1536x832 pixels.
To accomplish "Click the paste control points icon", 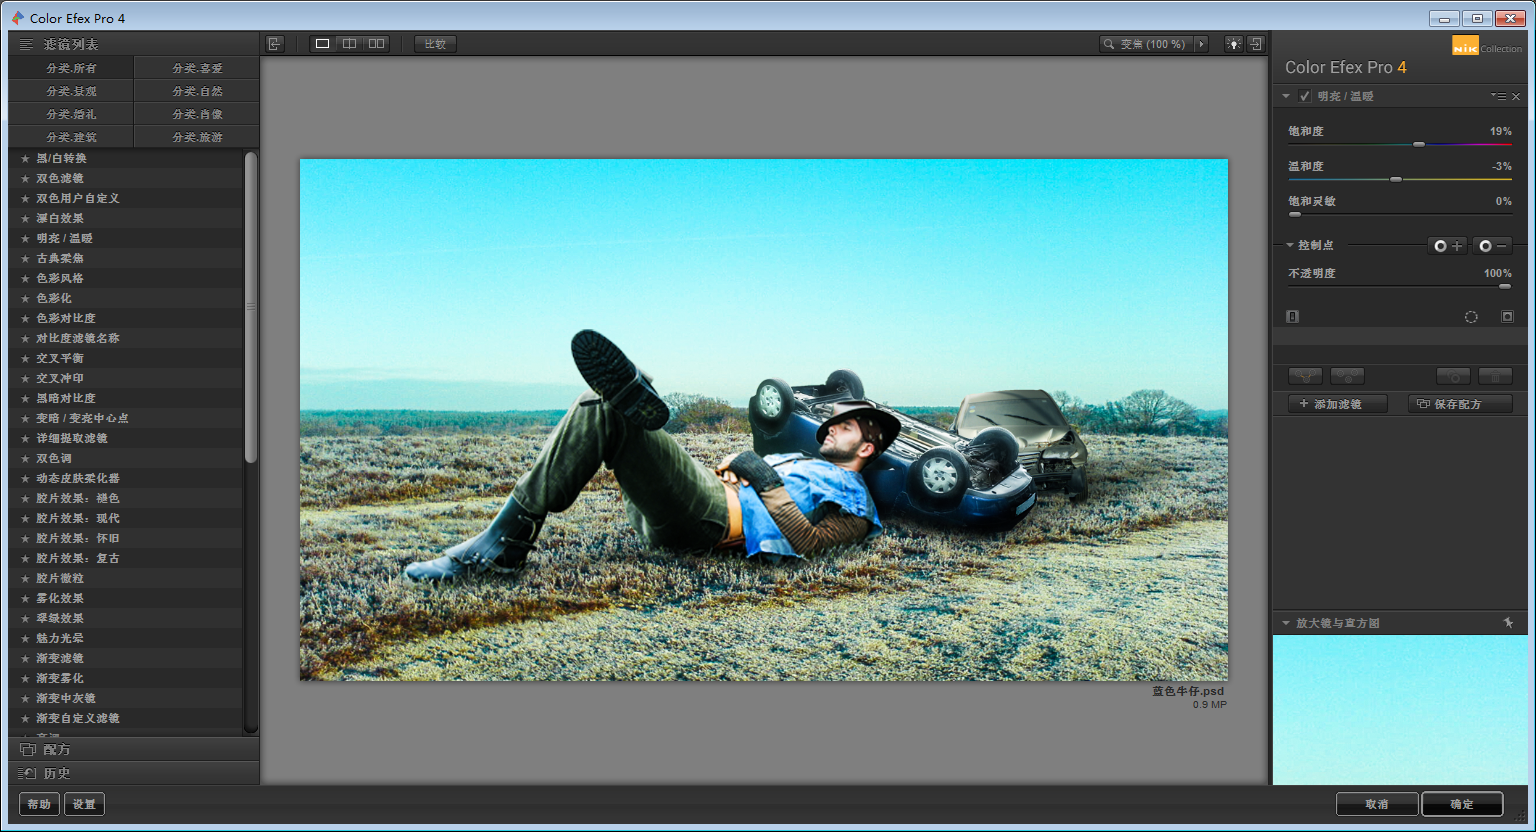I will click(1347, 376).
